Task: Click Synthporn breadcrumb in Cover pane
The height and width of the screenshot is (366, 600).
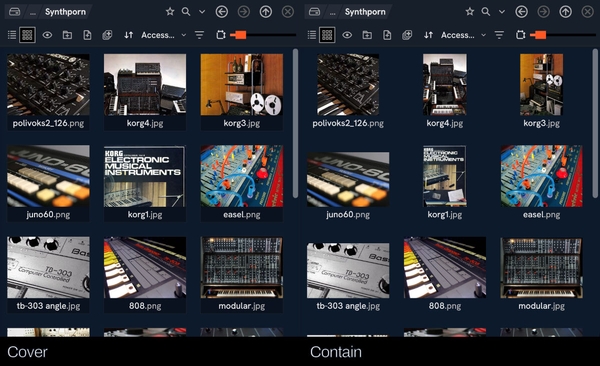Action: tap(65, 12)
